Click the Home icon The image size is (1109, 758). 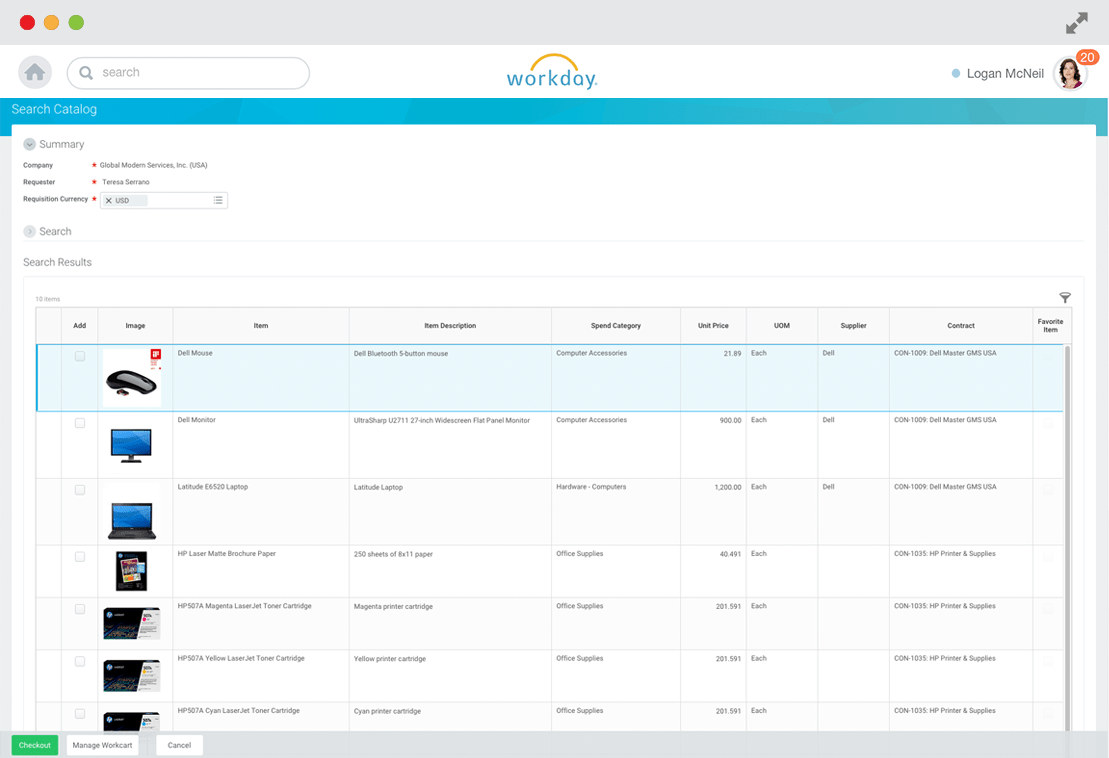click(34, 72)
